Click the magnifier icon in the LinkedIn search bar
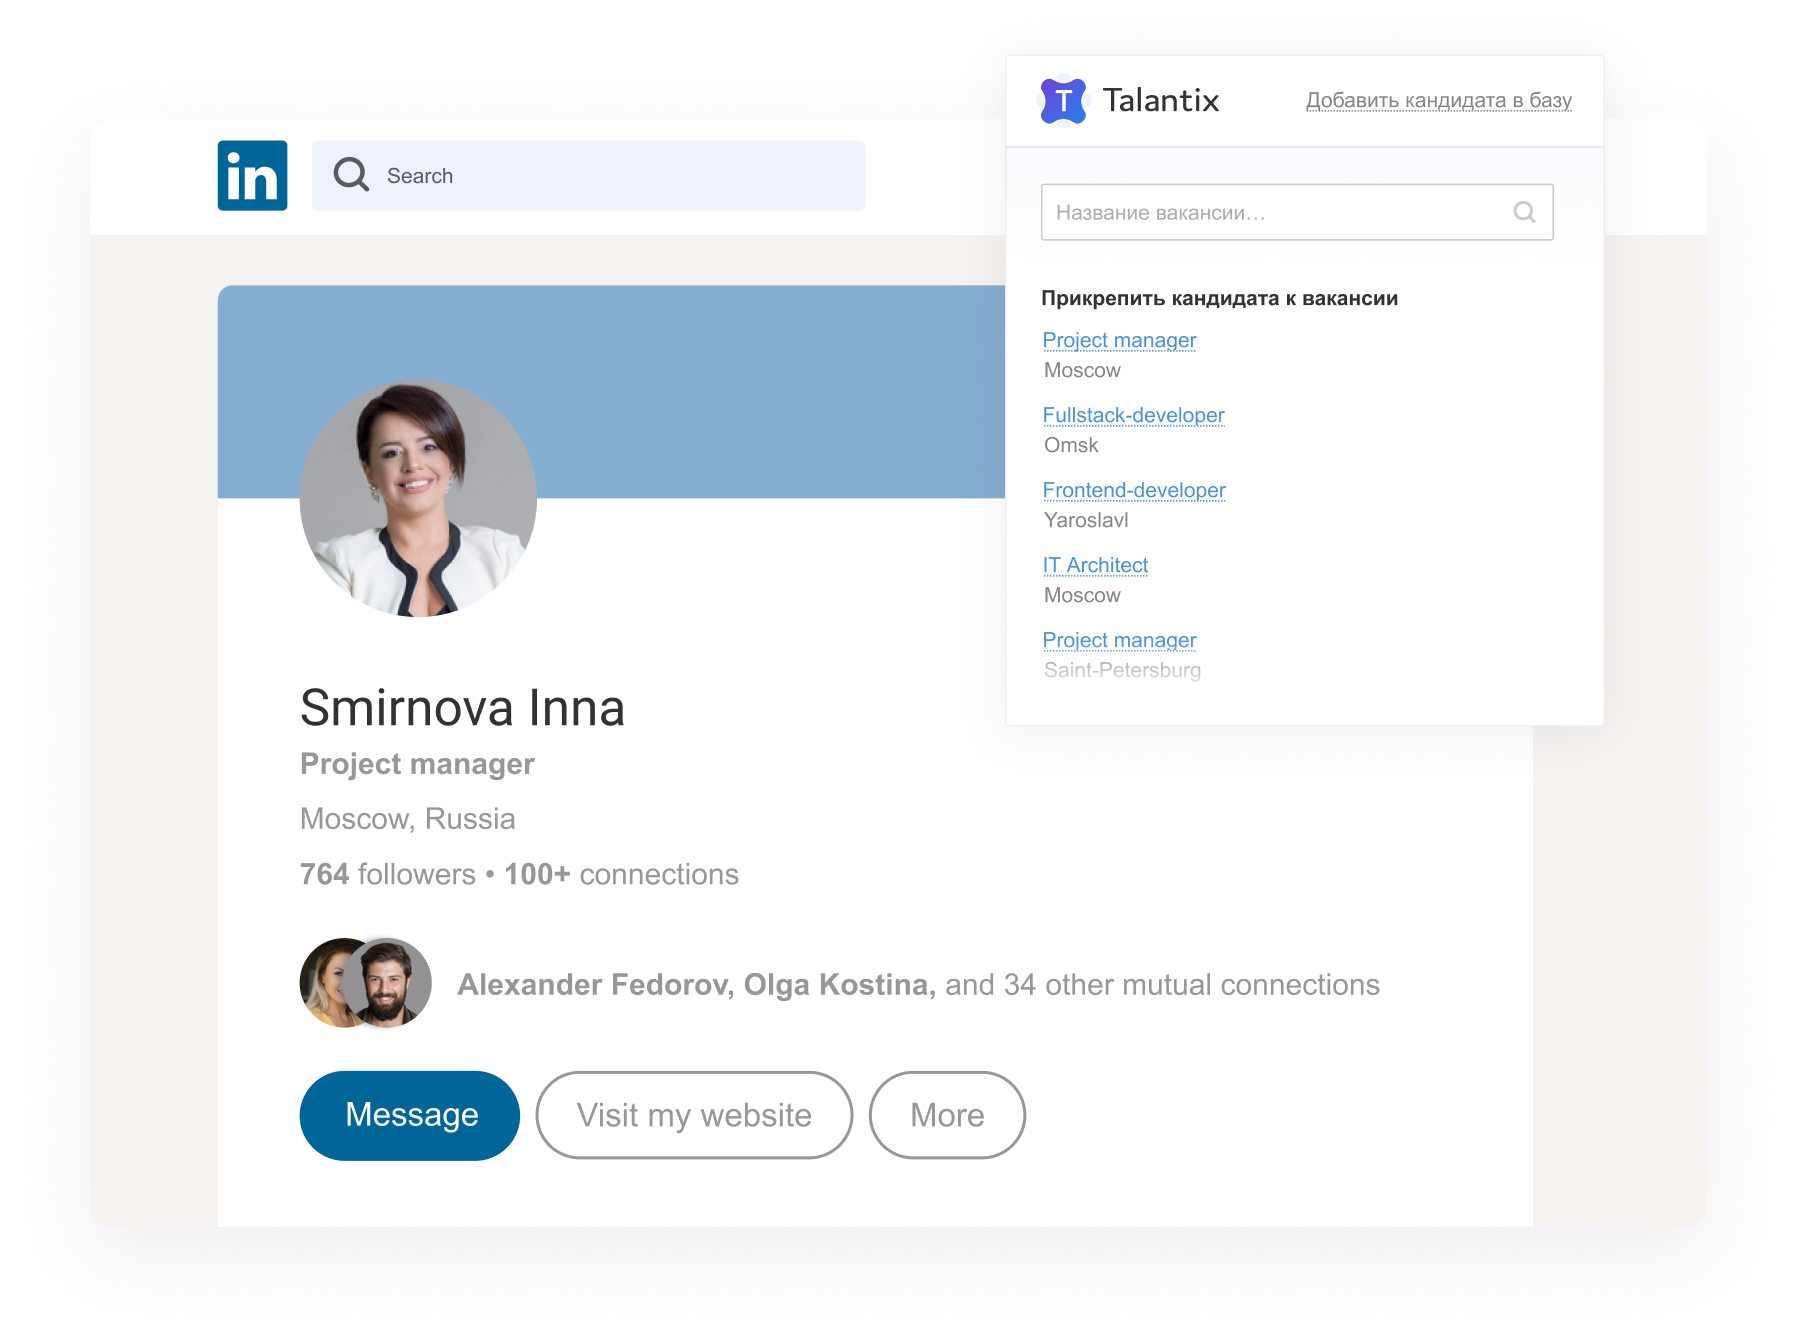Image resolution: width=1797 pixels, height=1344 pixels. [x=350, y=175]
